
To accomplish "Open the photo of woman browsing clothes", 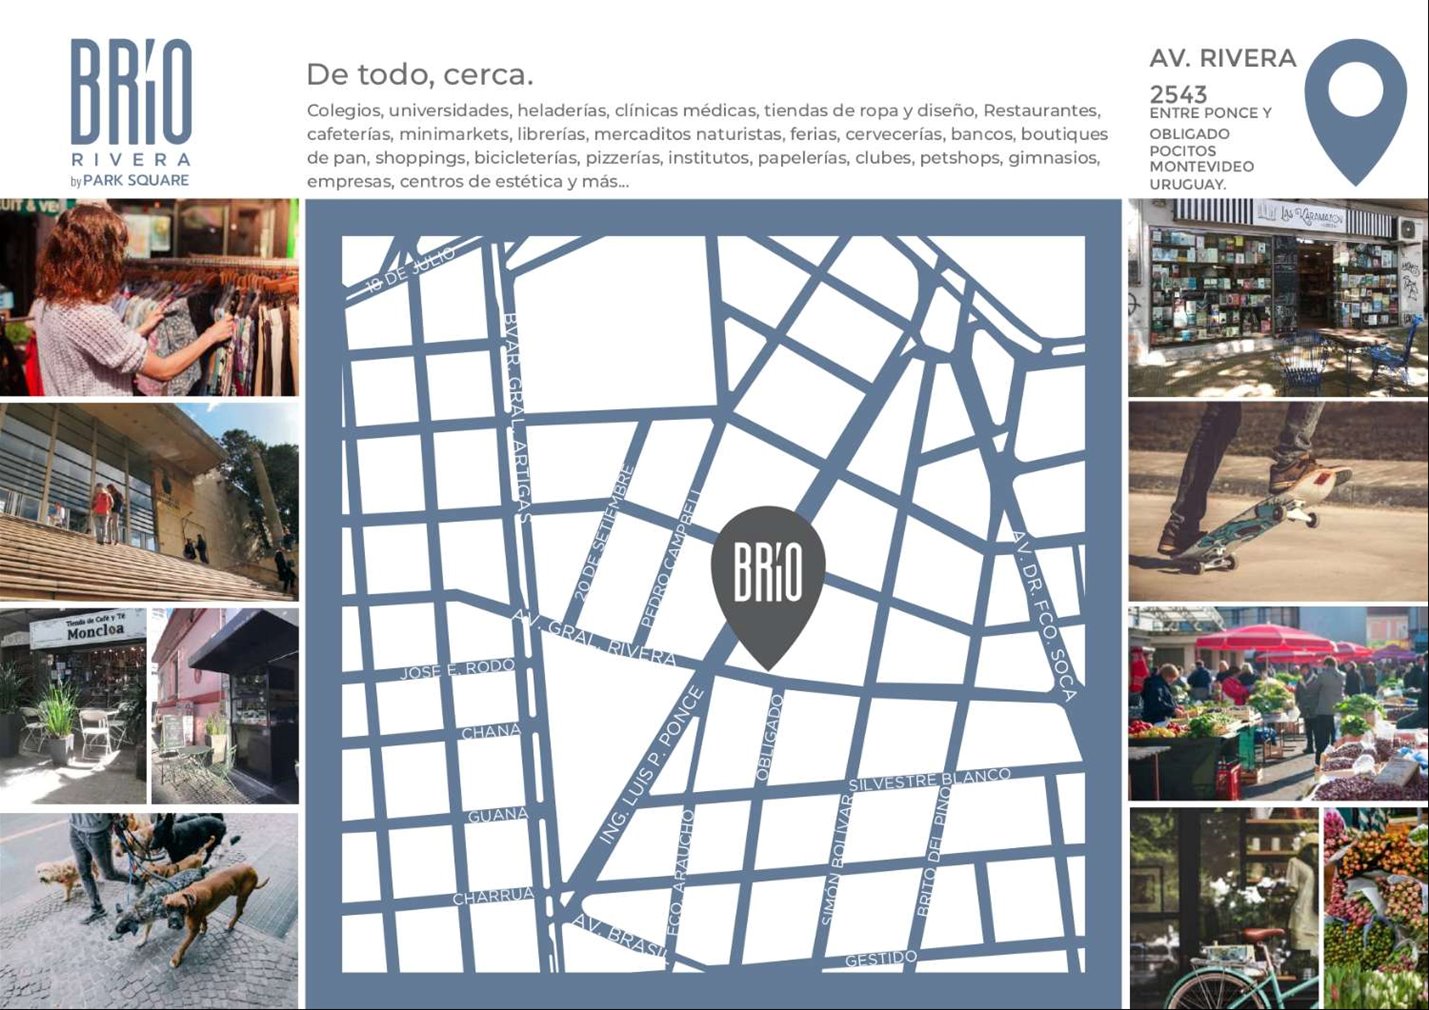I will point(149,297).
